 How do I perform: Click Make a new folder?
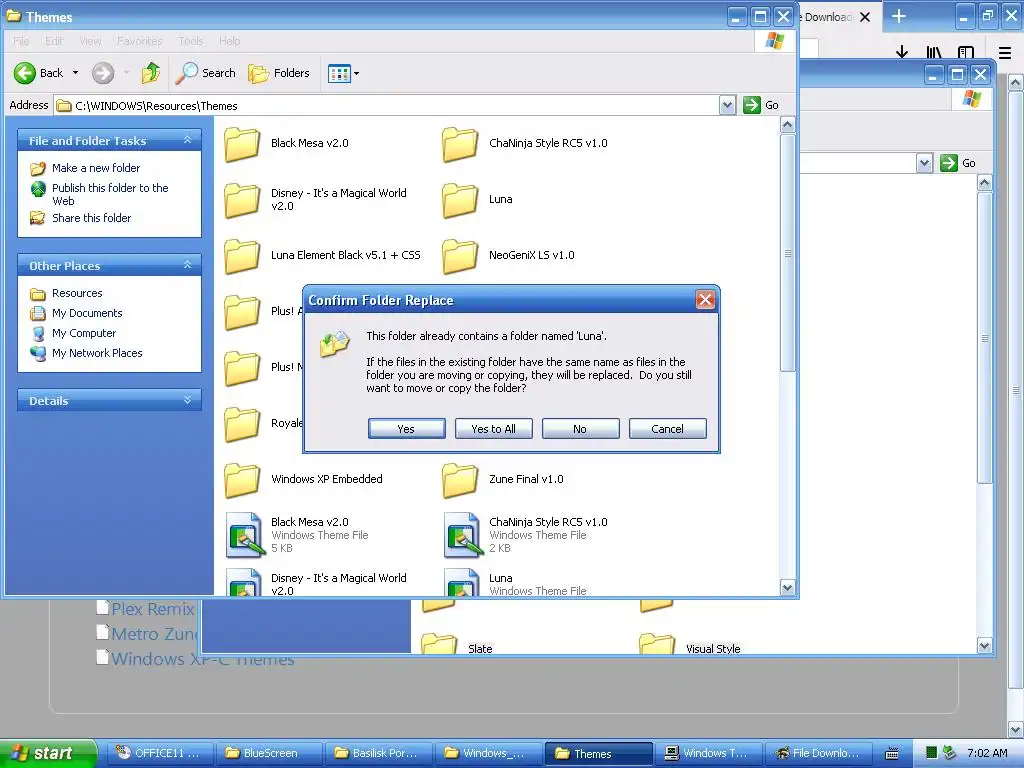(x=96, y=168)
